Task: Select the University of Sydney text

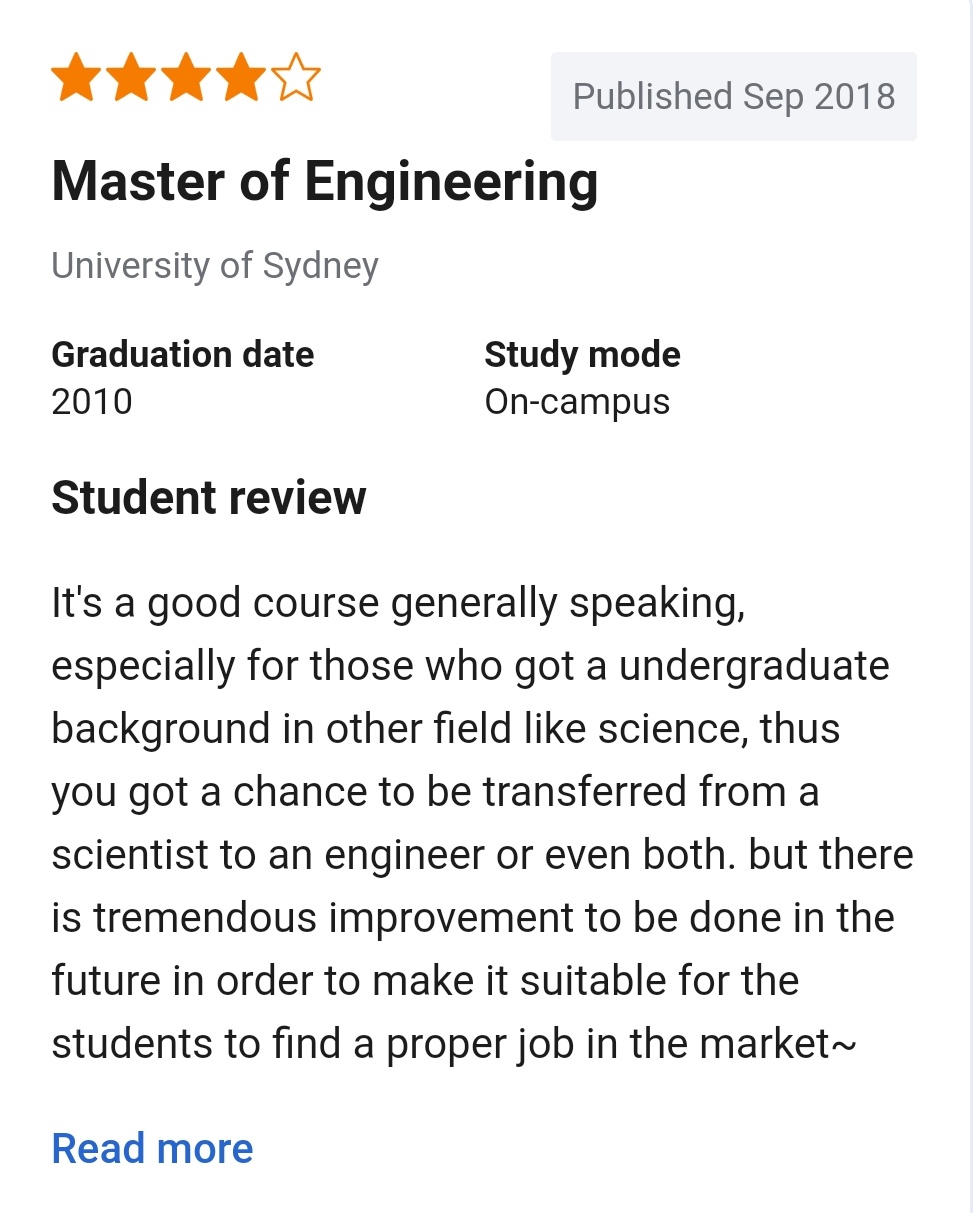Action: [x=215, y=266]
